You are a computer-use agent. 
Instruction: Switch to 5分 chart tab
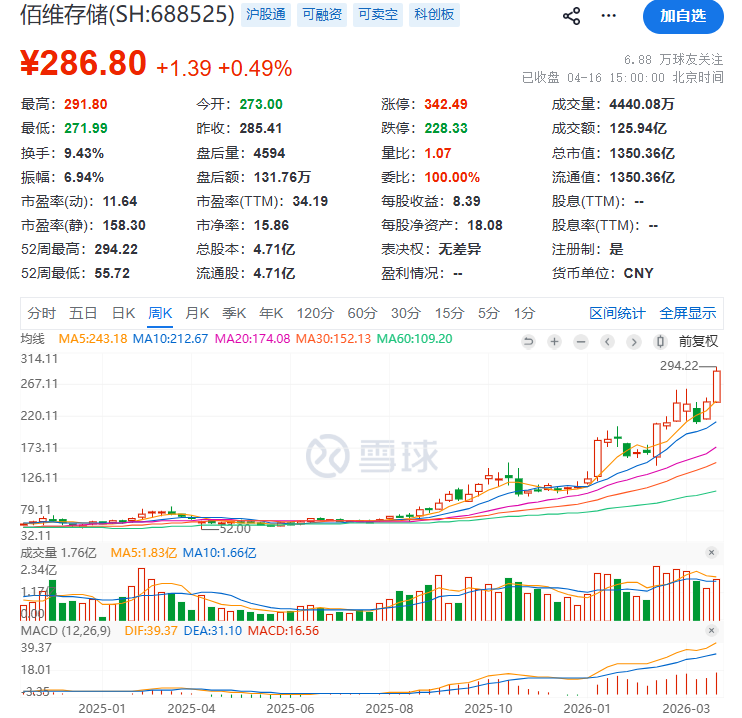489,313
